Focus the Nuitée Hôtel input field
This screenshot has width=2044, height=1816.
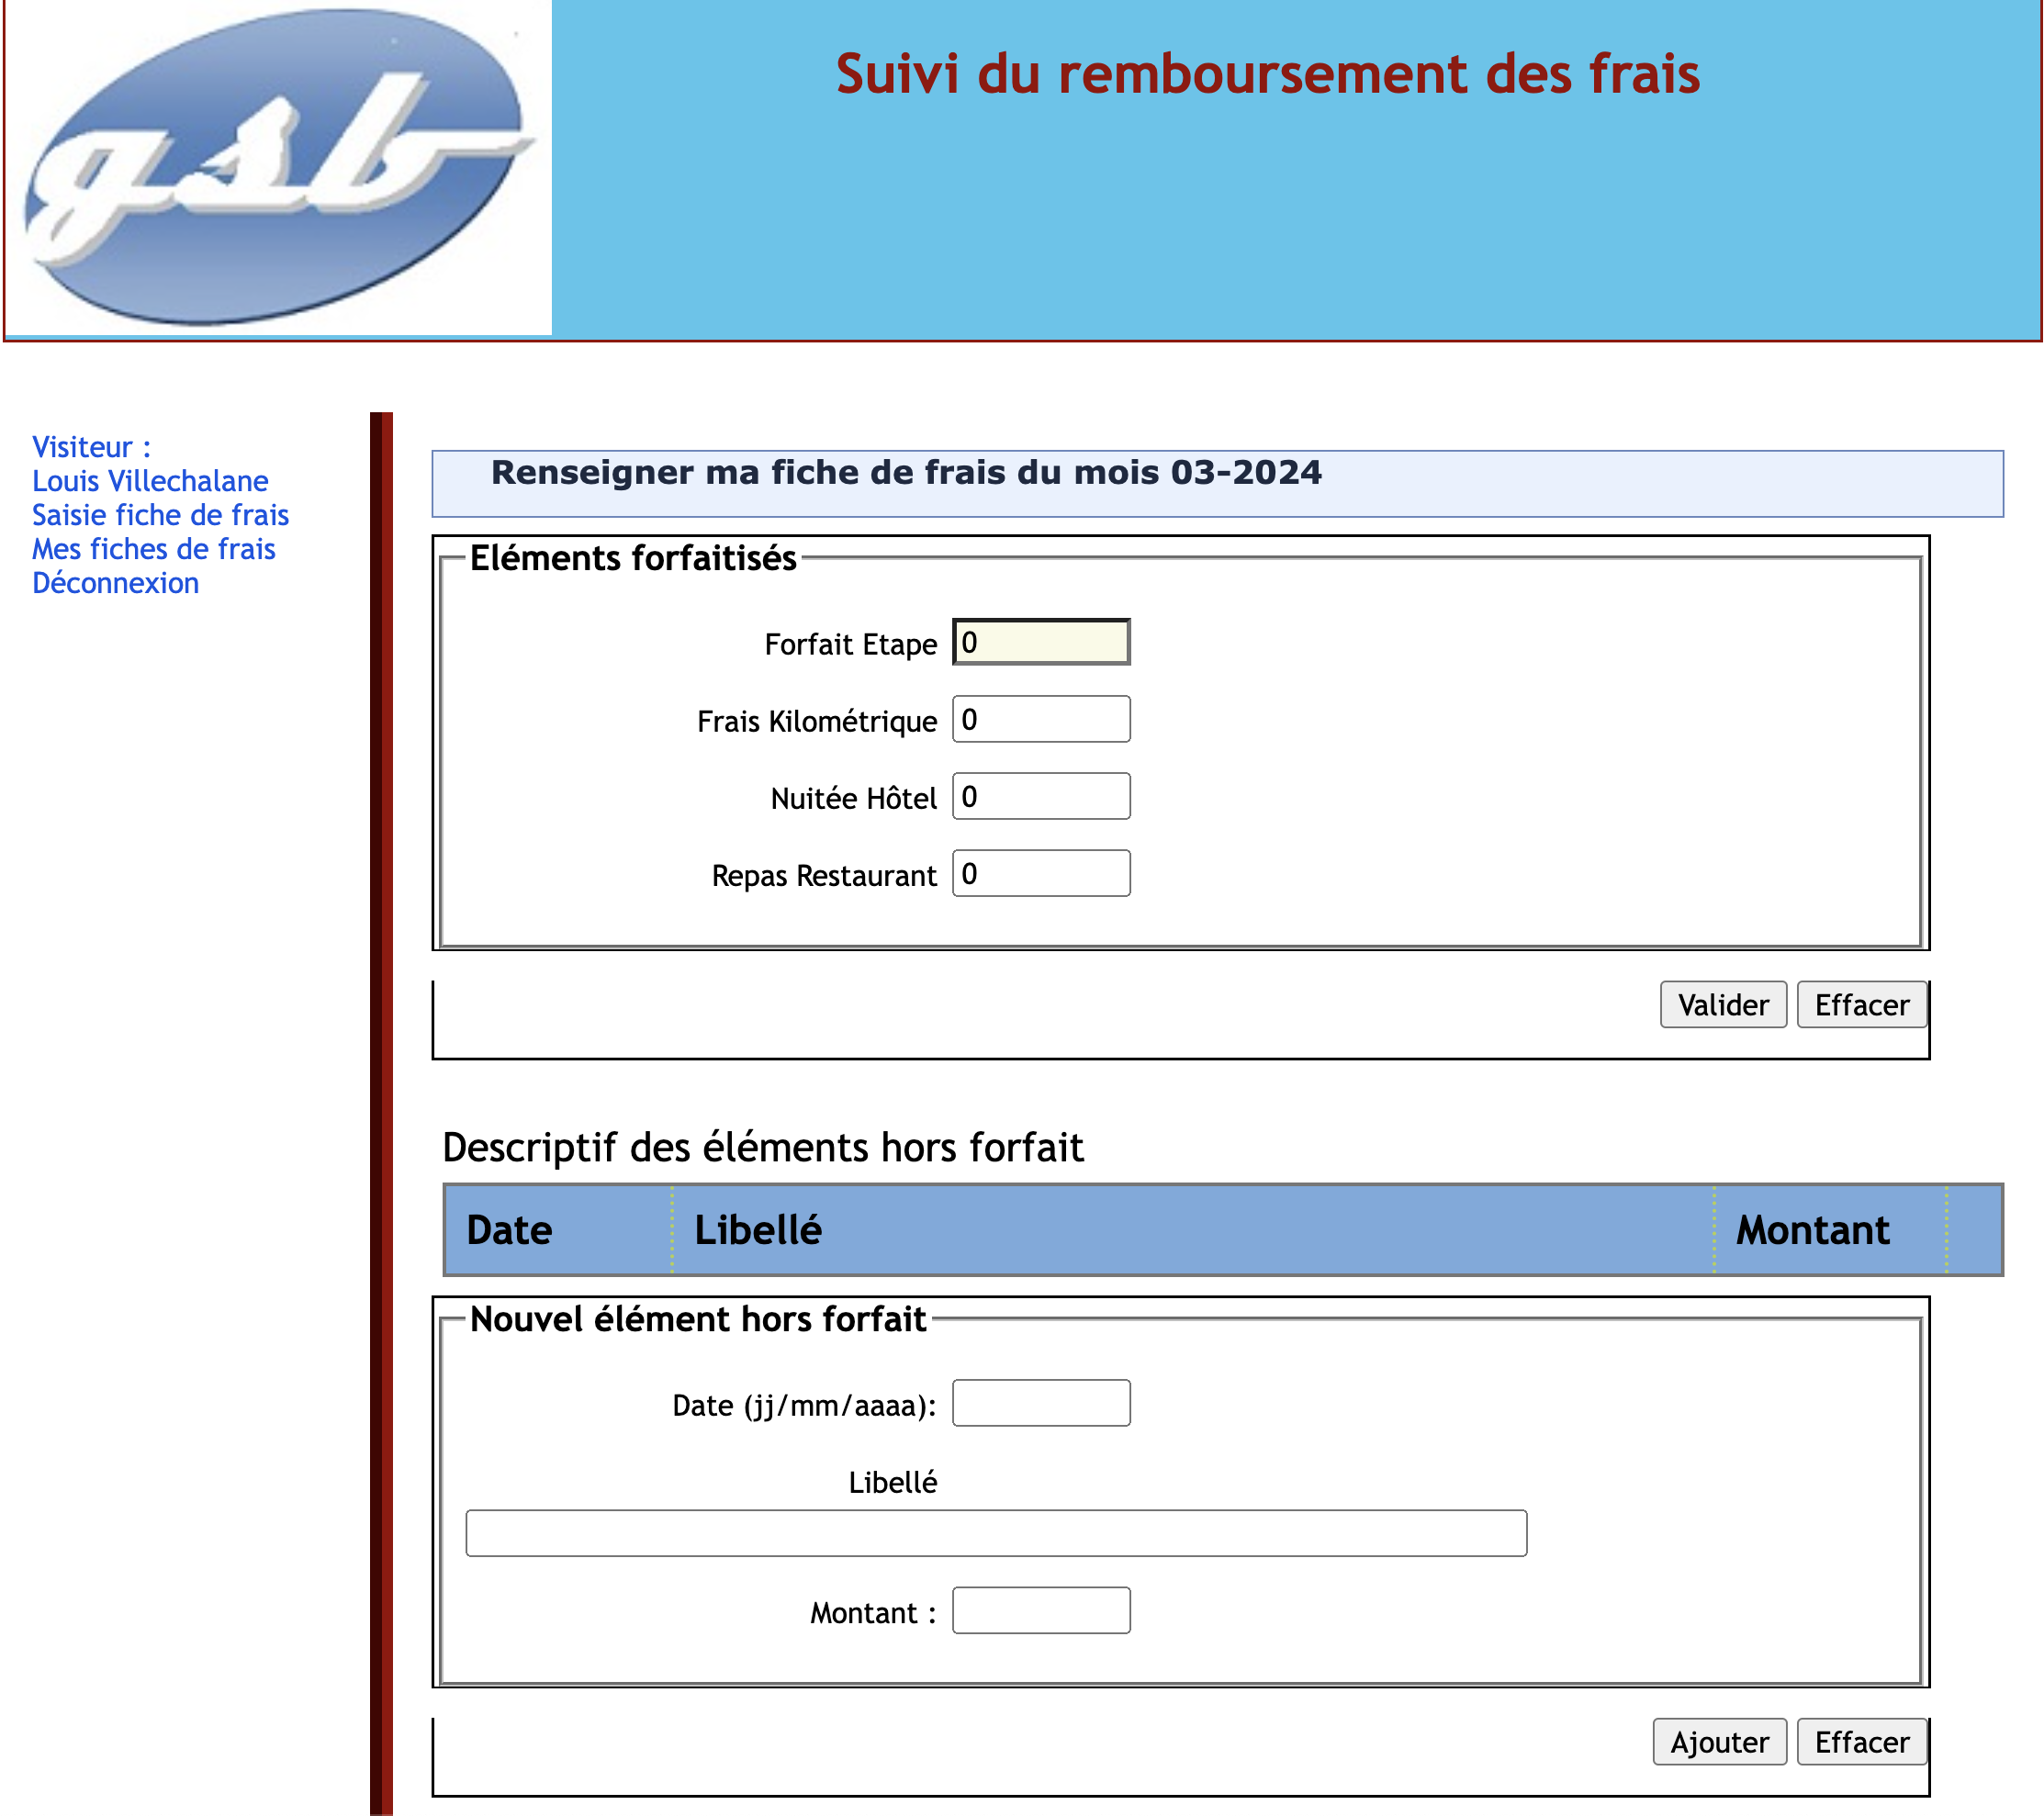tap(1040, 796)
